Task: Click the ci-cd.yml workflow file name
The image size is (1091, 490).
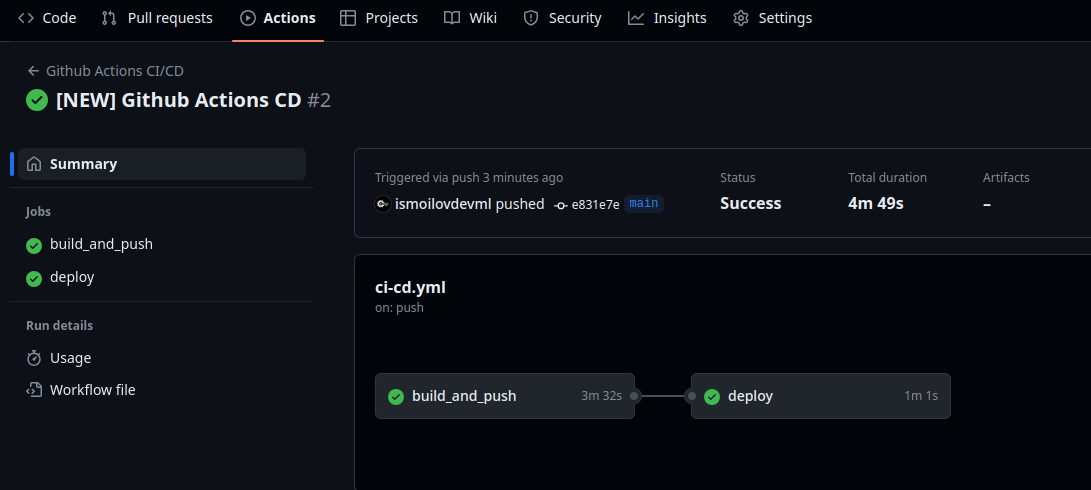Action: coord(410,287)
